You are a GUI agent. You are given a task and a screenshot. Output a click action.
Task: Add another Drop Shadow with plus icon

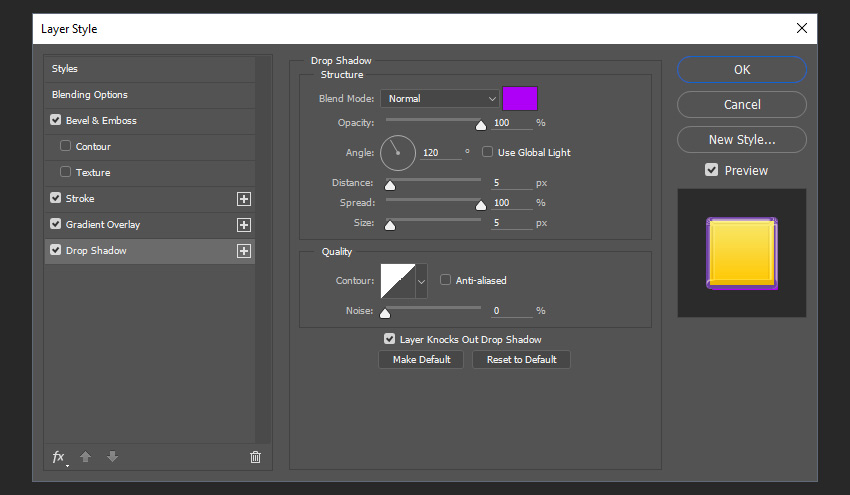[x=243, y=251]
